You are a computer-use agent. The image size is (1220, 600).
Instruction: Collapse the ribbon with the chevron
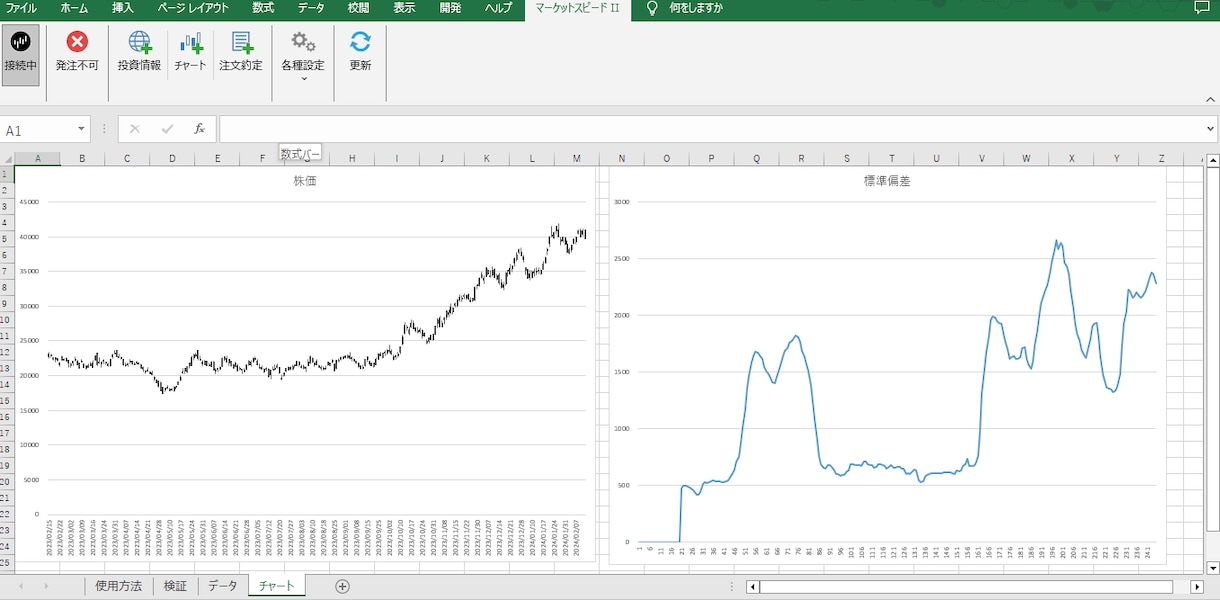click(x=1210, y=99)
